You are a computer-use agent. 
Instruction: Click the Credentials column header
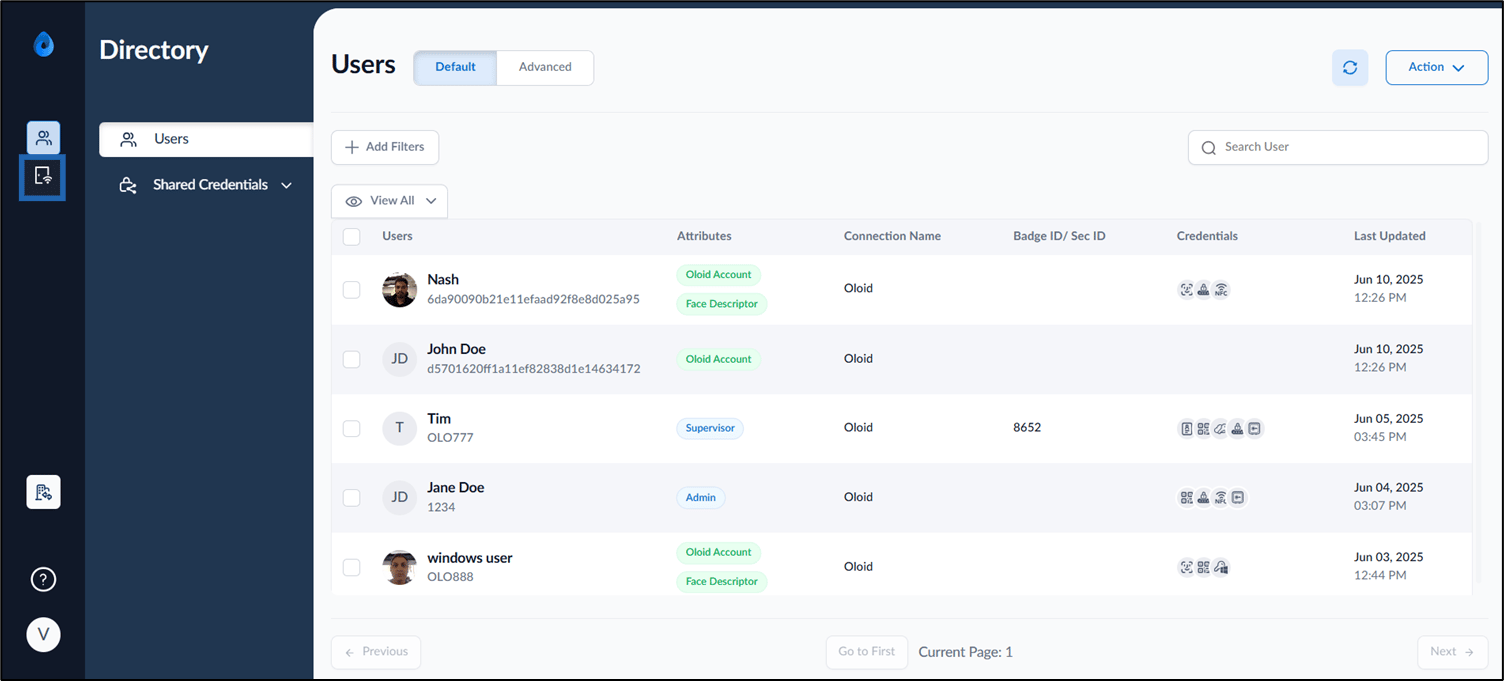pyautogui.click(x=1207, y=237)
